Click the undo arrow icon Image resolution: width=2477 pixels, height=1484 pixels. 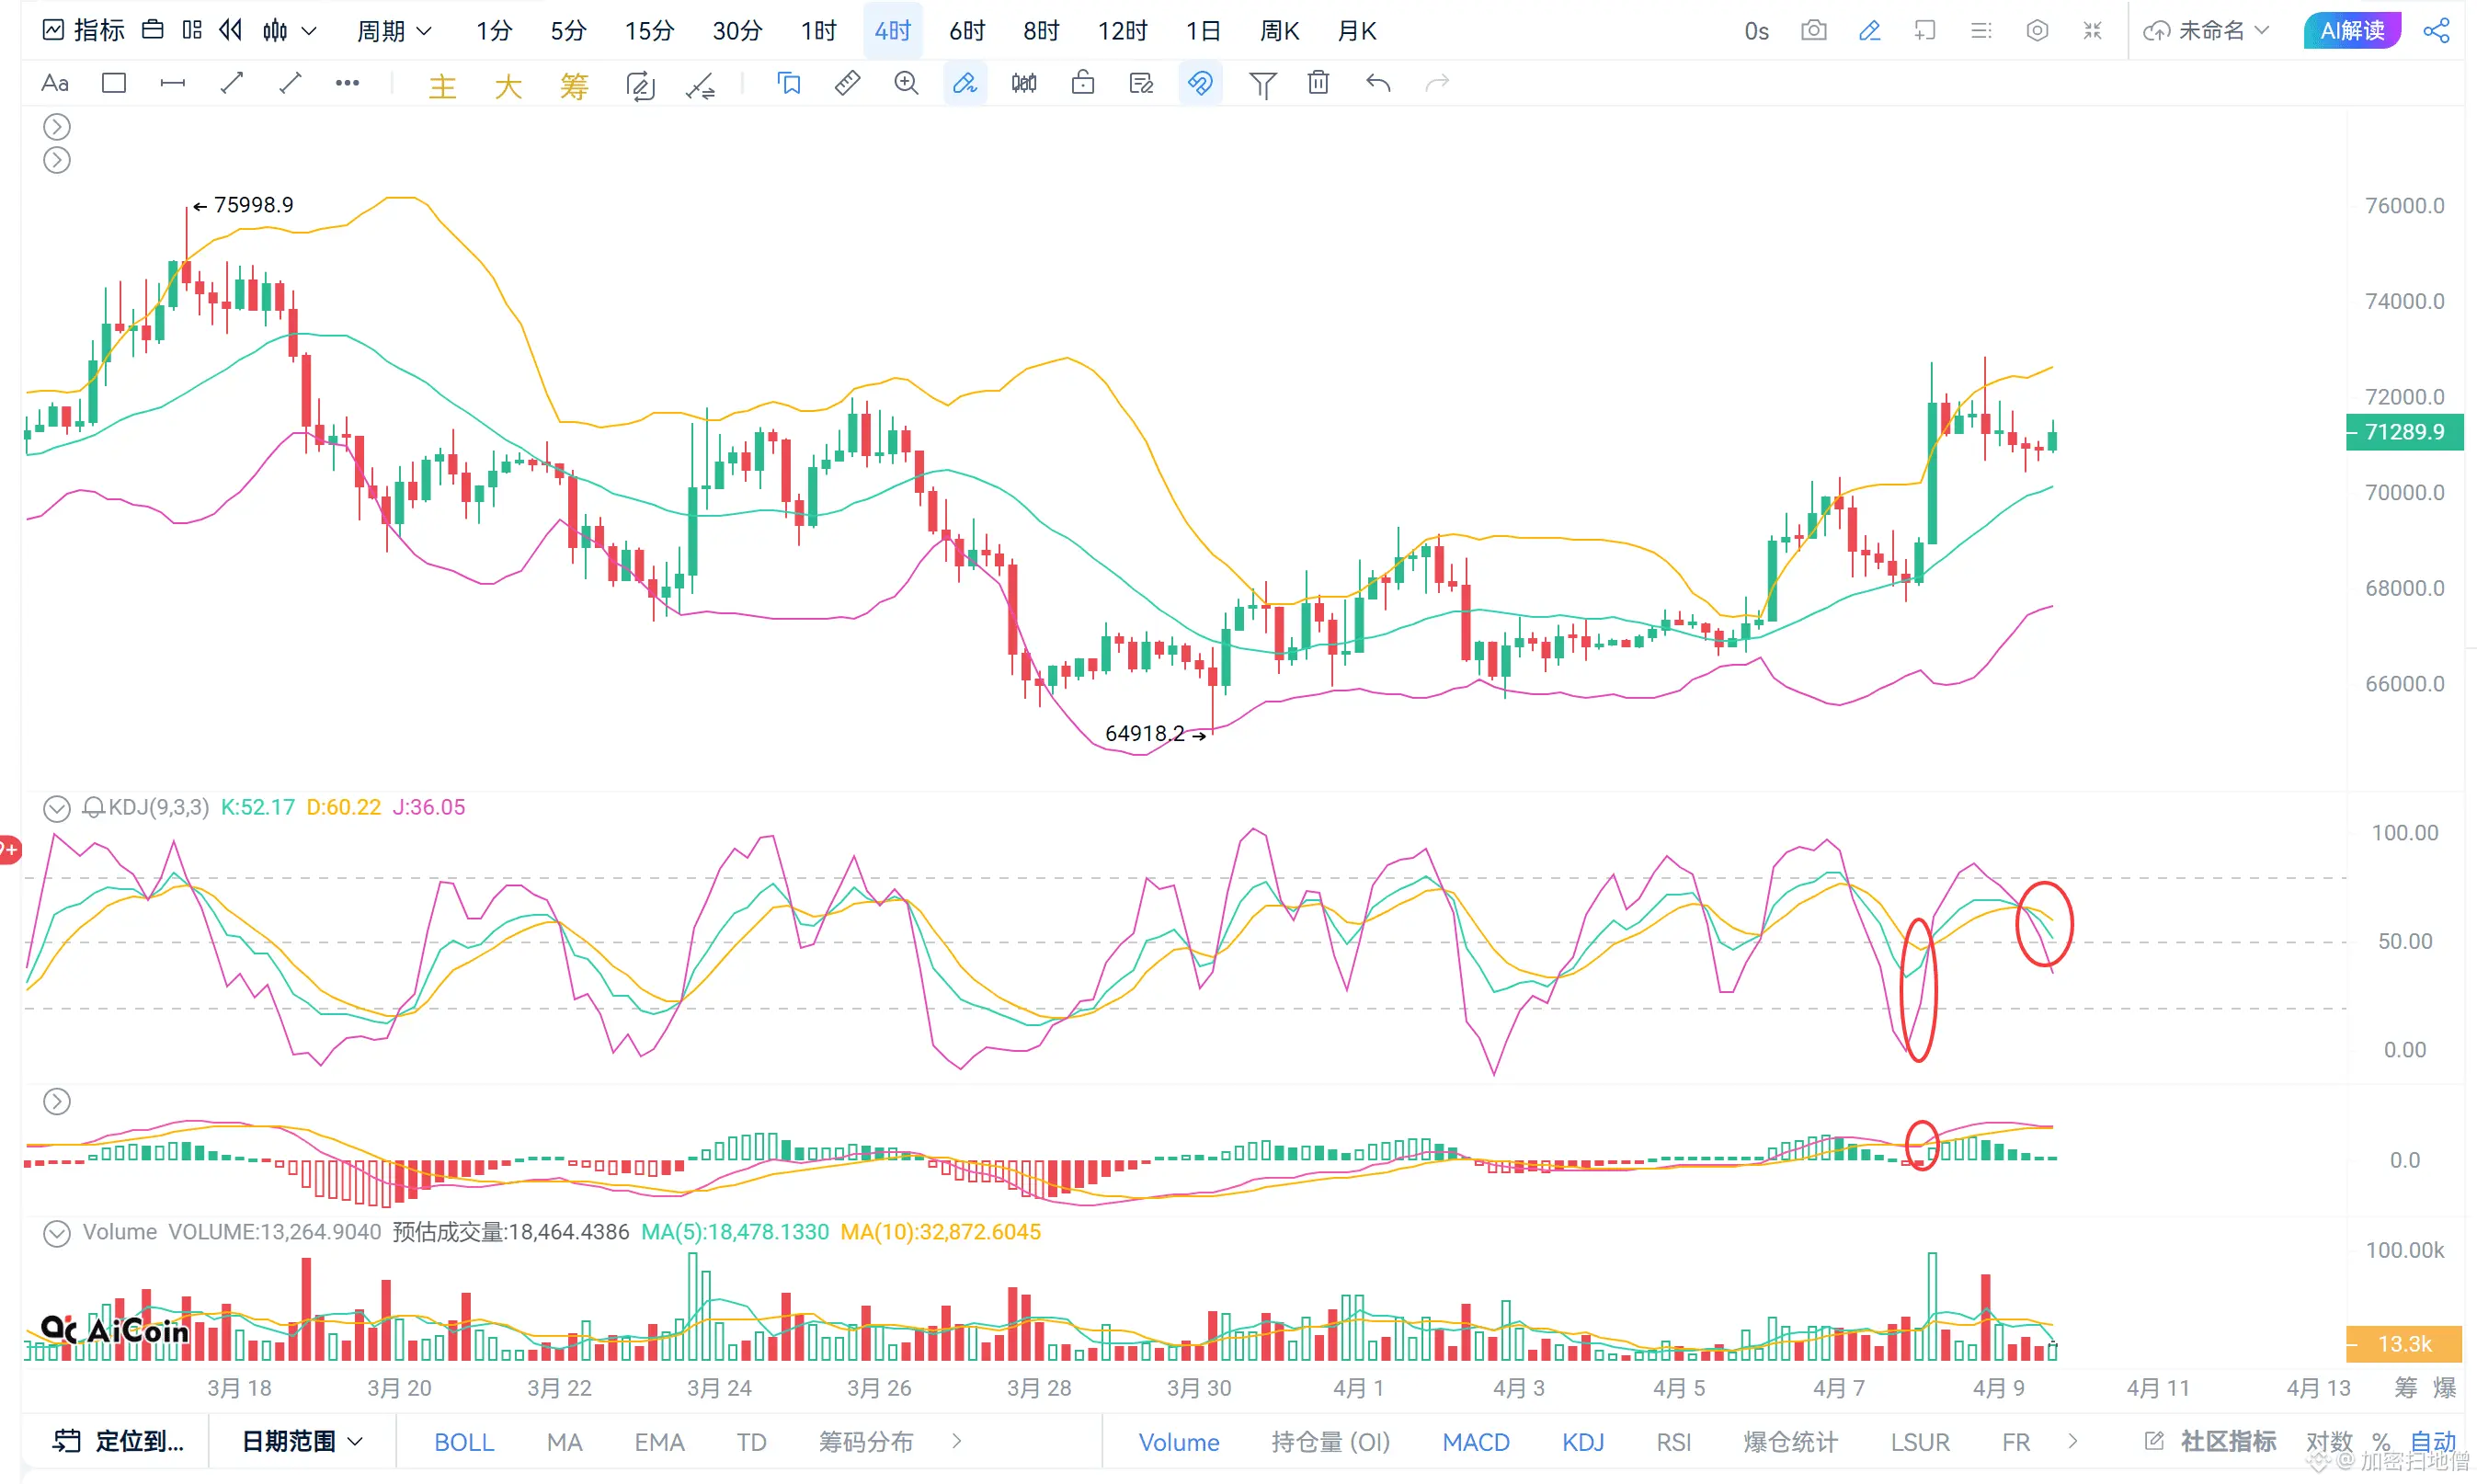[x=1378, y=84]
